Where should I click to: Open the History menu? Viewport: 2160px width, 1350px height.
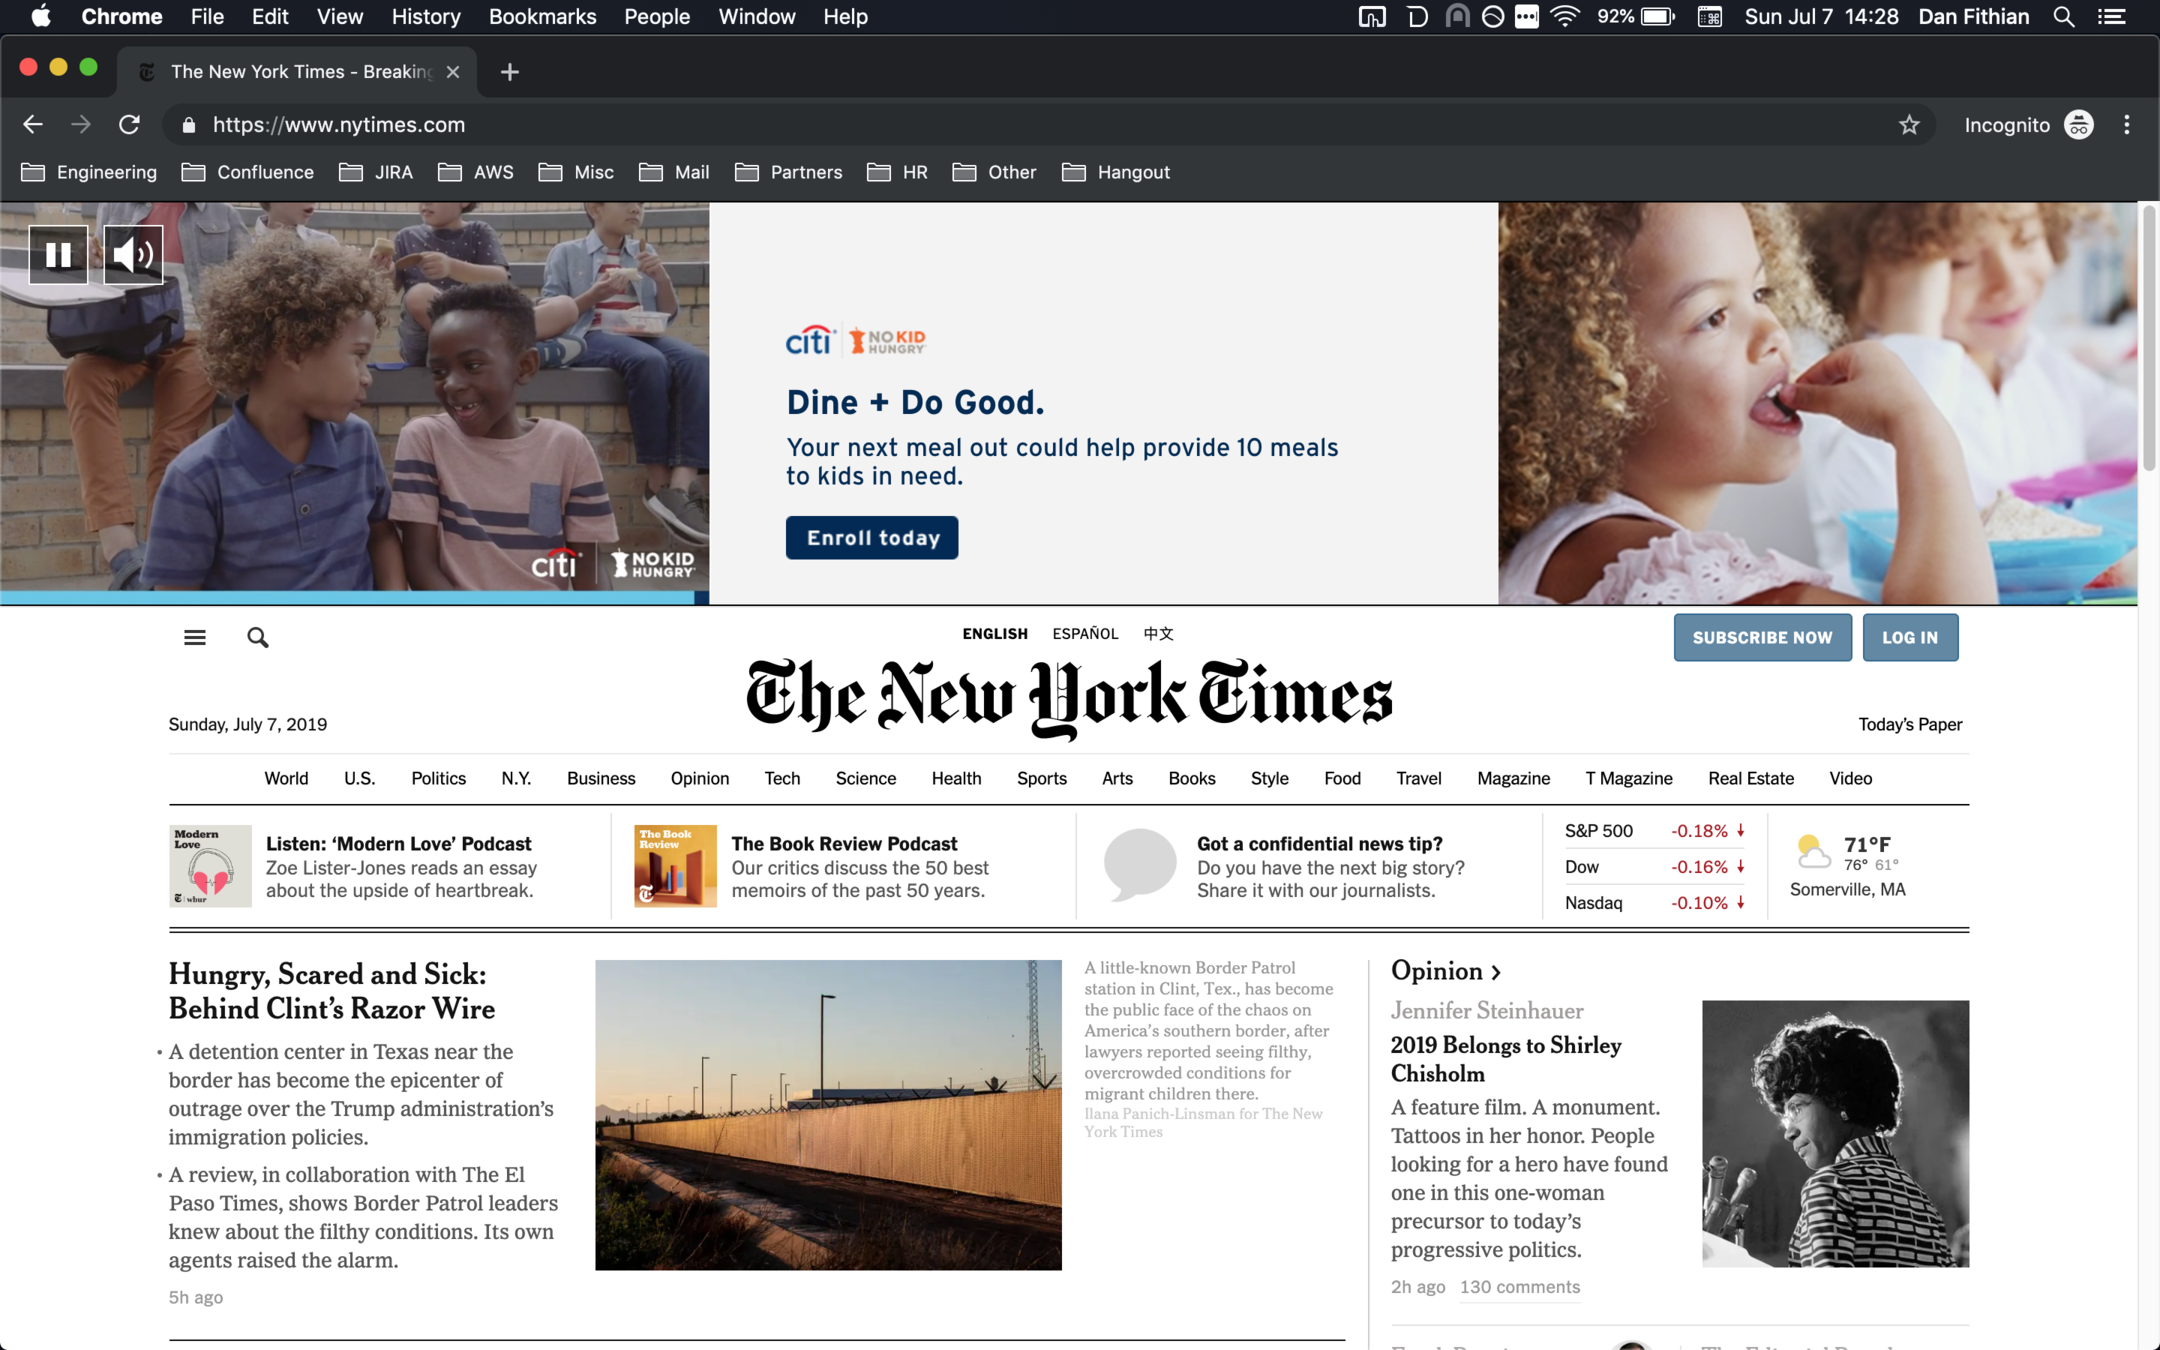click(x=425, y=17)
